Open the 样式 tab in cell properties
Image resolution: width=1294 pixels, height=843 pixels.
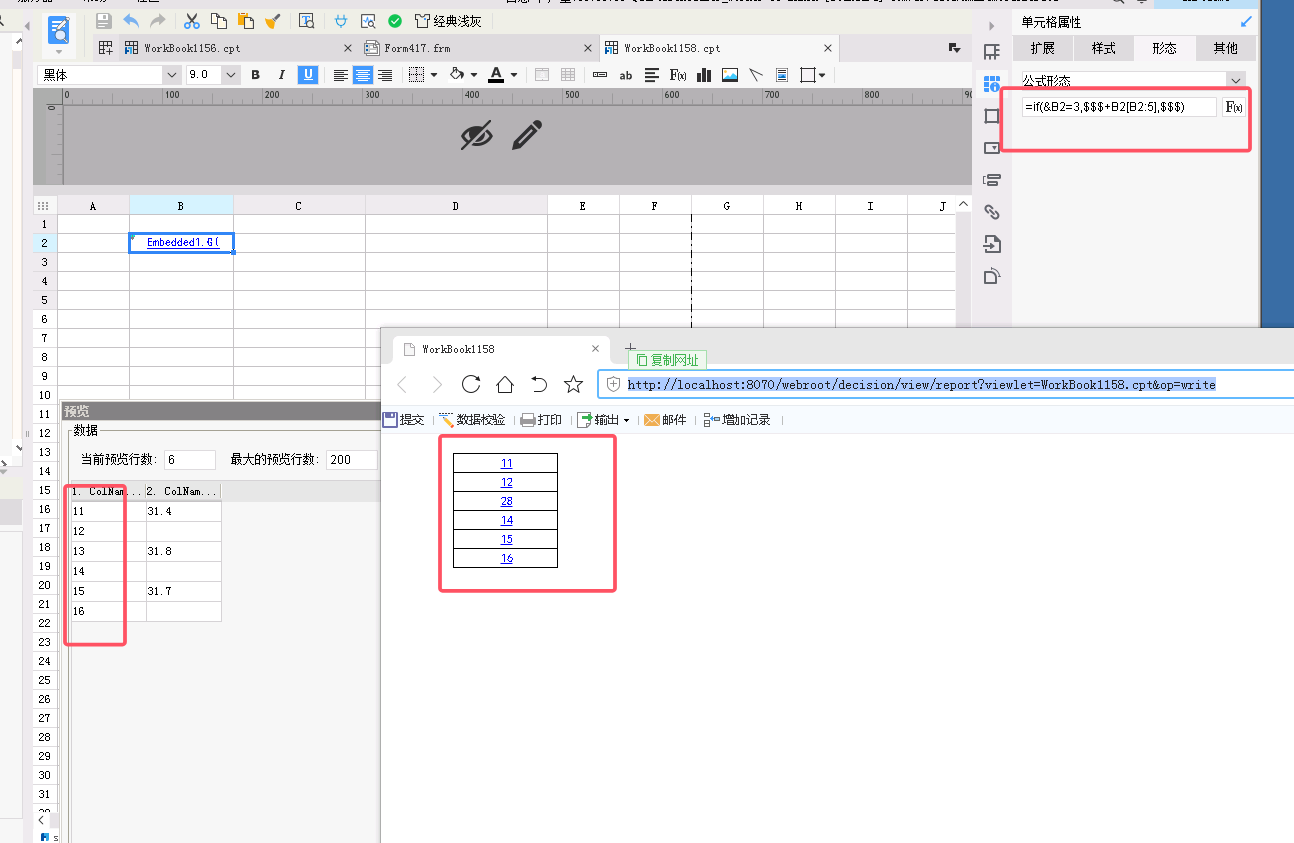1103,48
